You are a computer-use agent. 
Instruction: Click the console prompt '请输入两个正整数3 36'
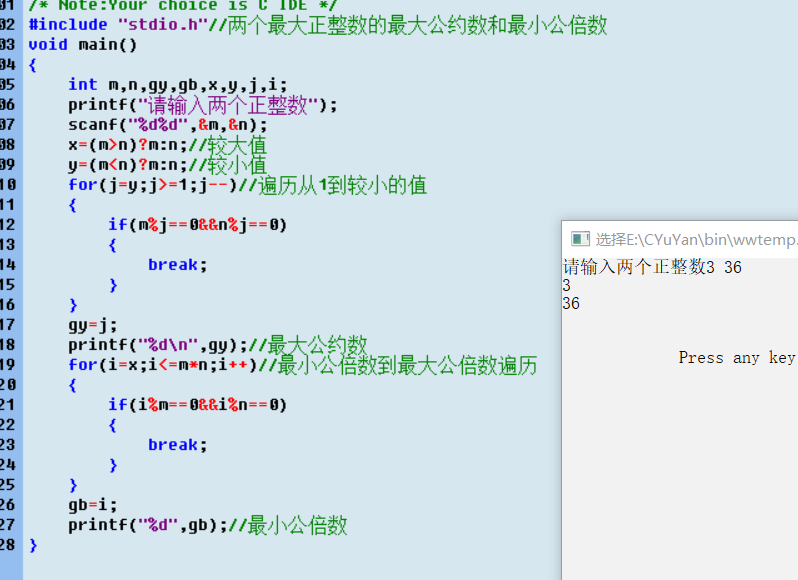[x=652, y=267]
